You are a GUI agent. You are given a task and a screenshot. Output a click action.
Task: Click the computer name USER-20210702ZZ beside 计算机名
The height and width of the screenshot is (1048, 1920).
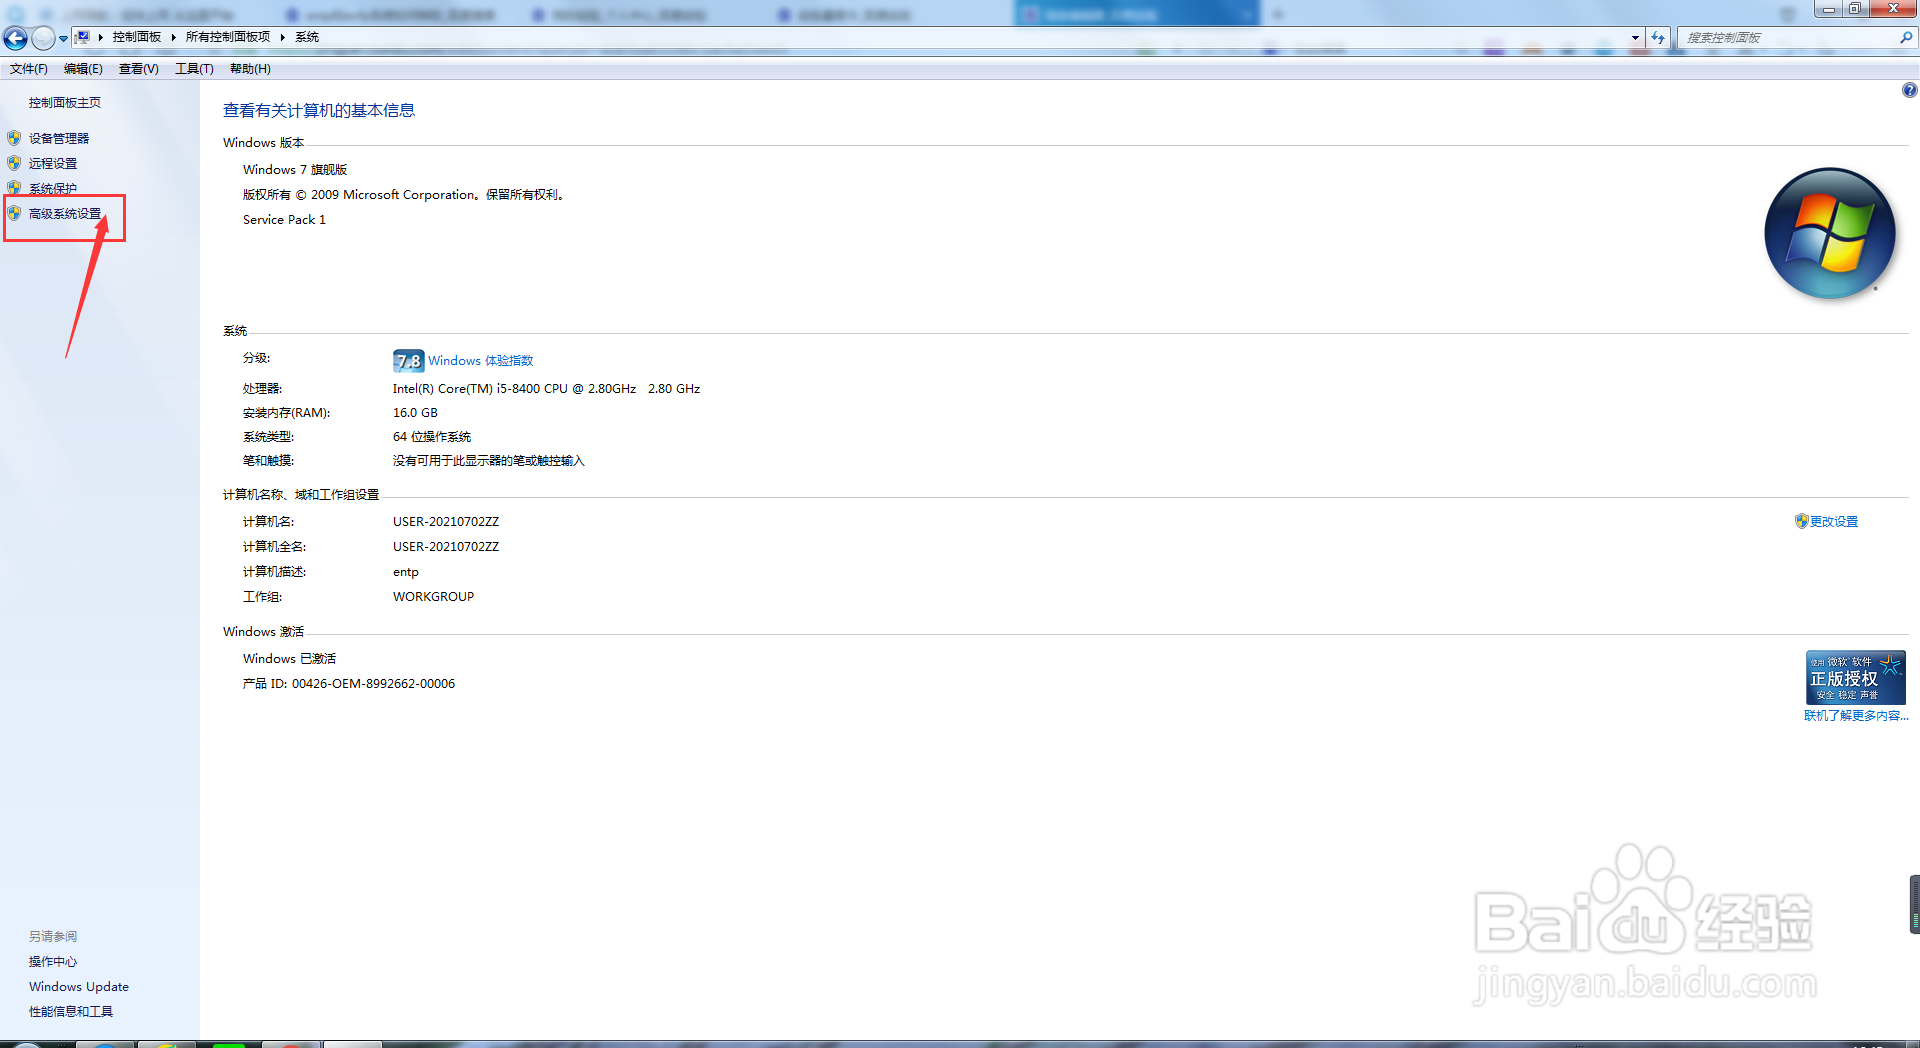coord(446,522)
